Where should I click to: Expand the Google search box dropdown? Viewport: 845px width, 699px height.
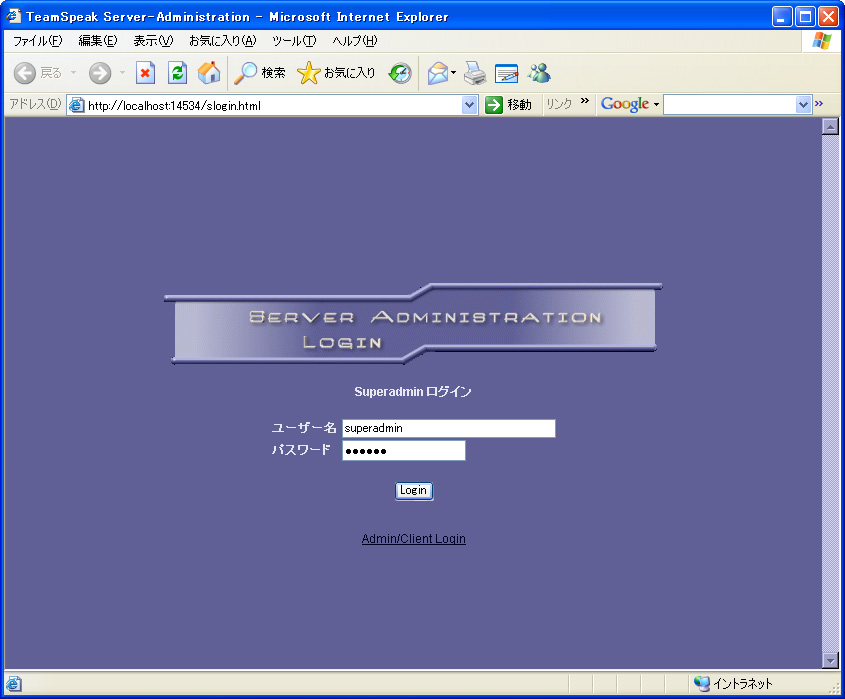pos(803,105)
